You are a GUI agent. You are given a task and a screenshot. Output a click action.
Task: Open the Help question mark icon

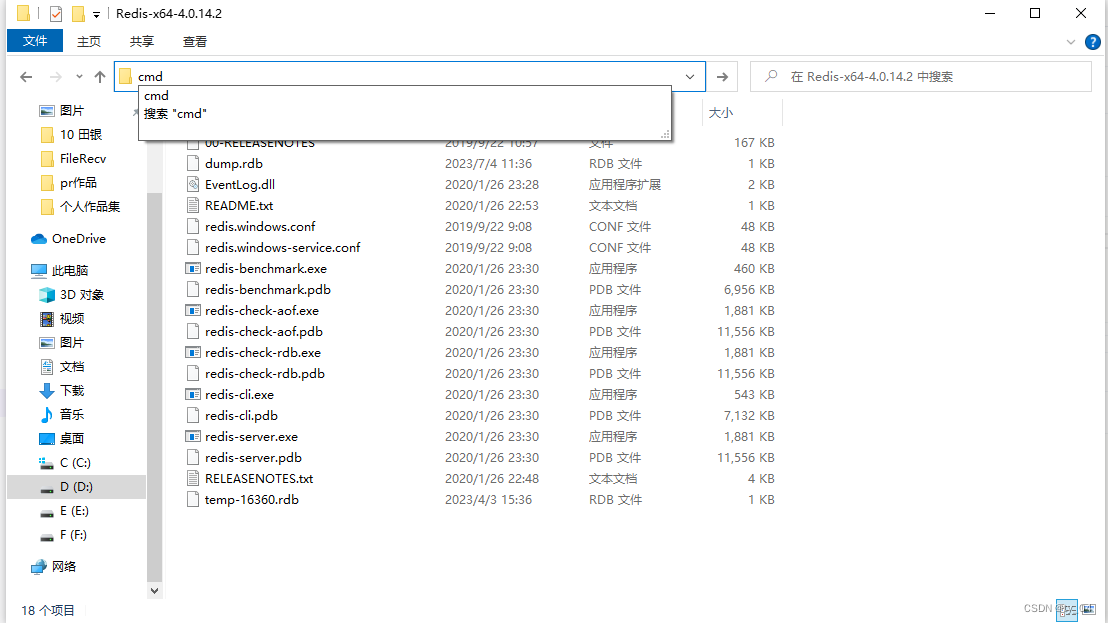(1092, 42)
